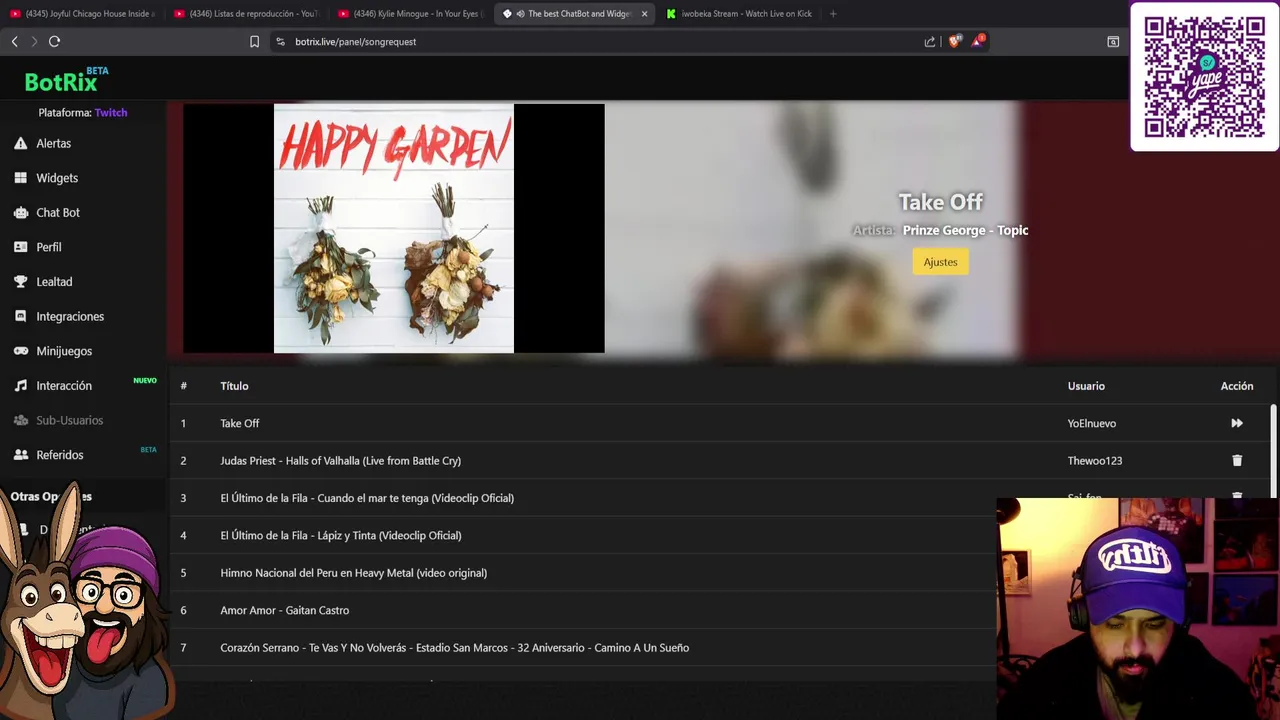The width and height of the screenshot is (1280, 720).
Task: Switch to Kylie Minogue tab
Action: coord(411,14)
